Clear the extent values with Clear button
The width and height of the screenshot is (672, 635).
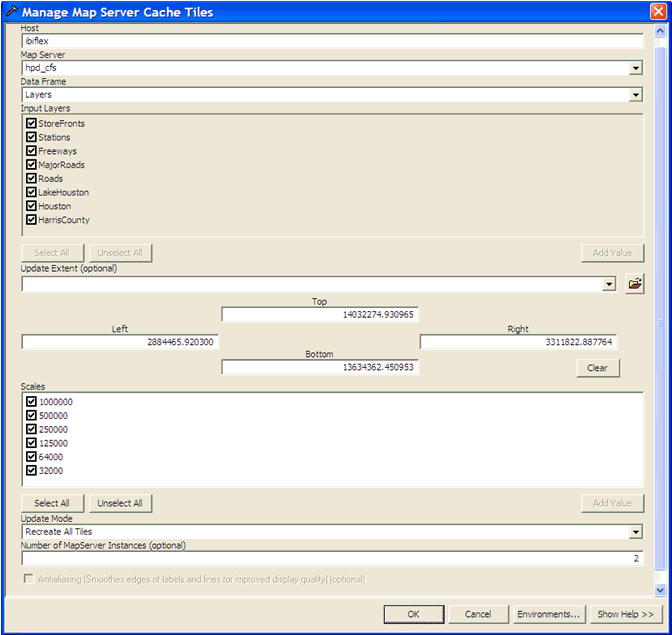[598, 368]
